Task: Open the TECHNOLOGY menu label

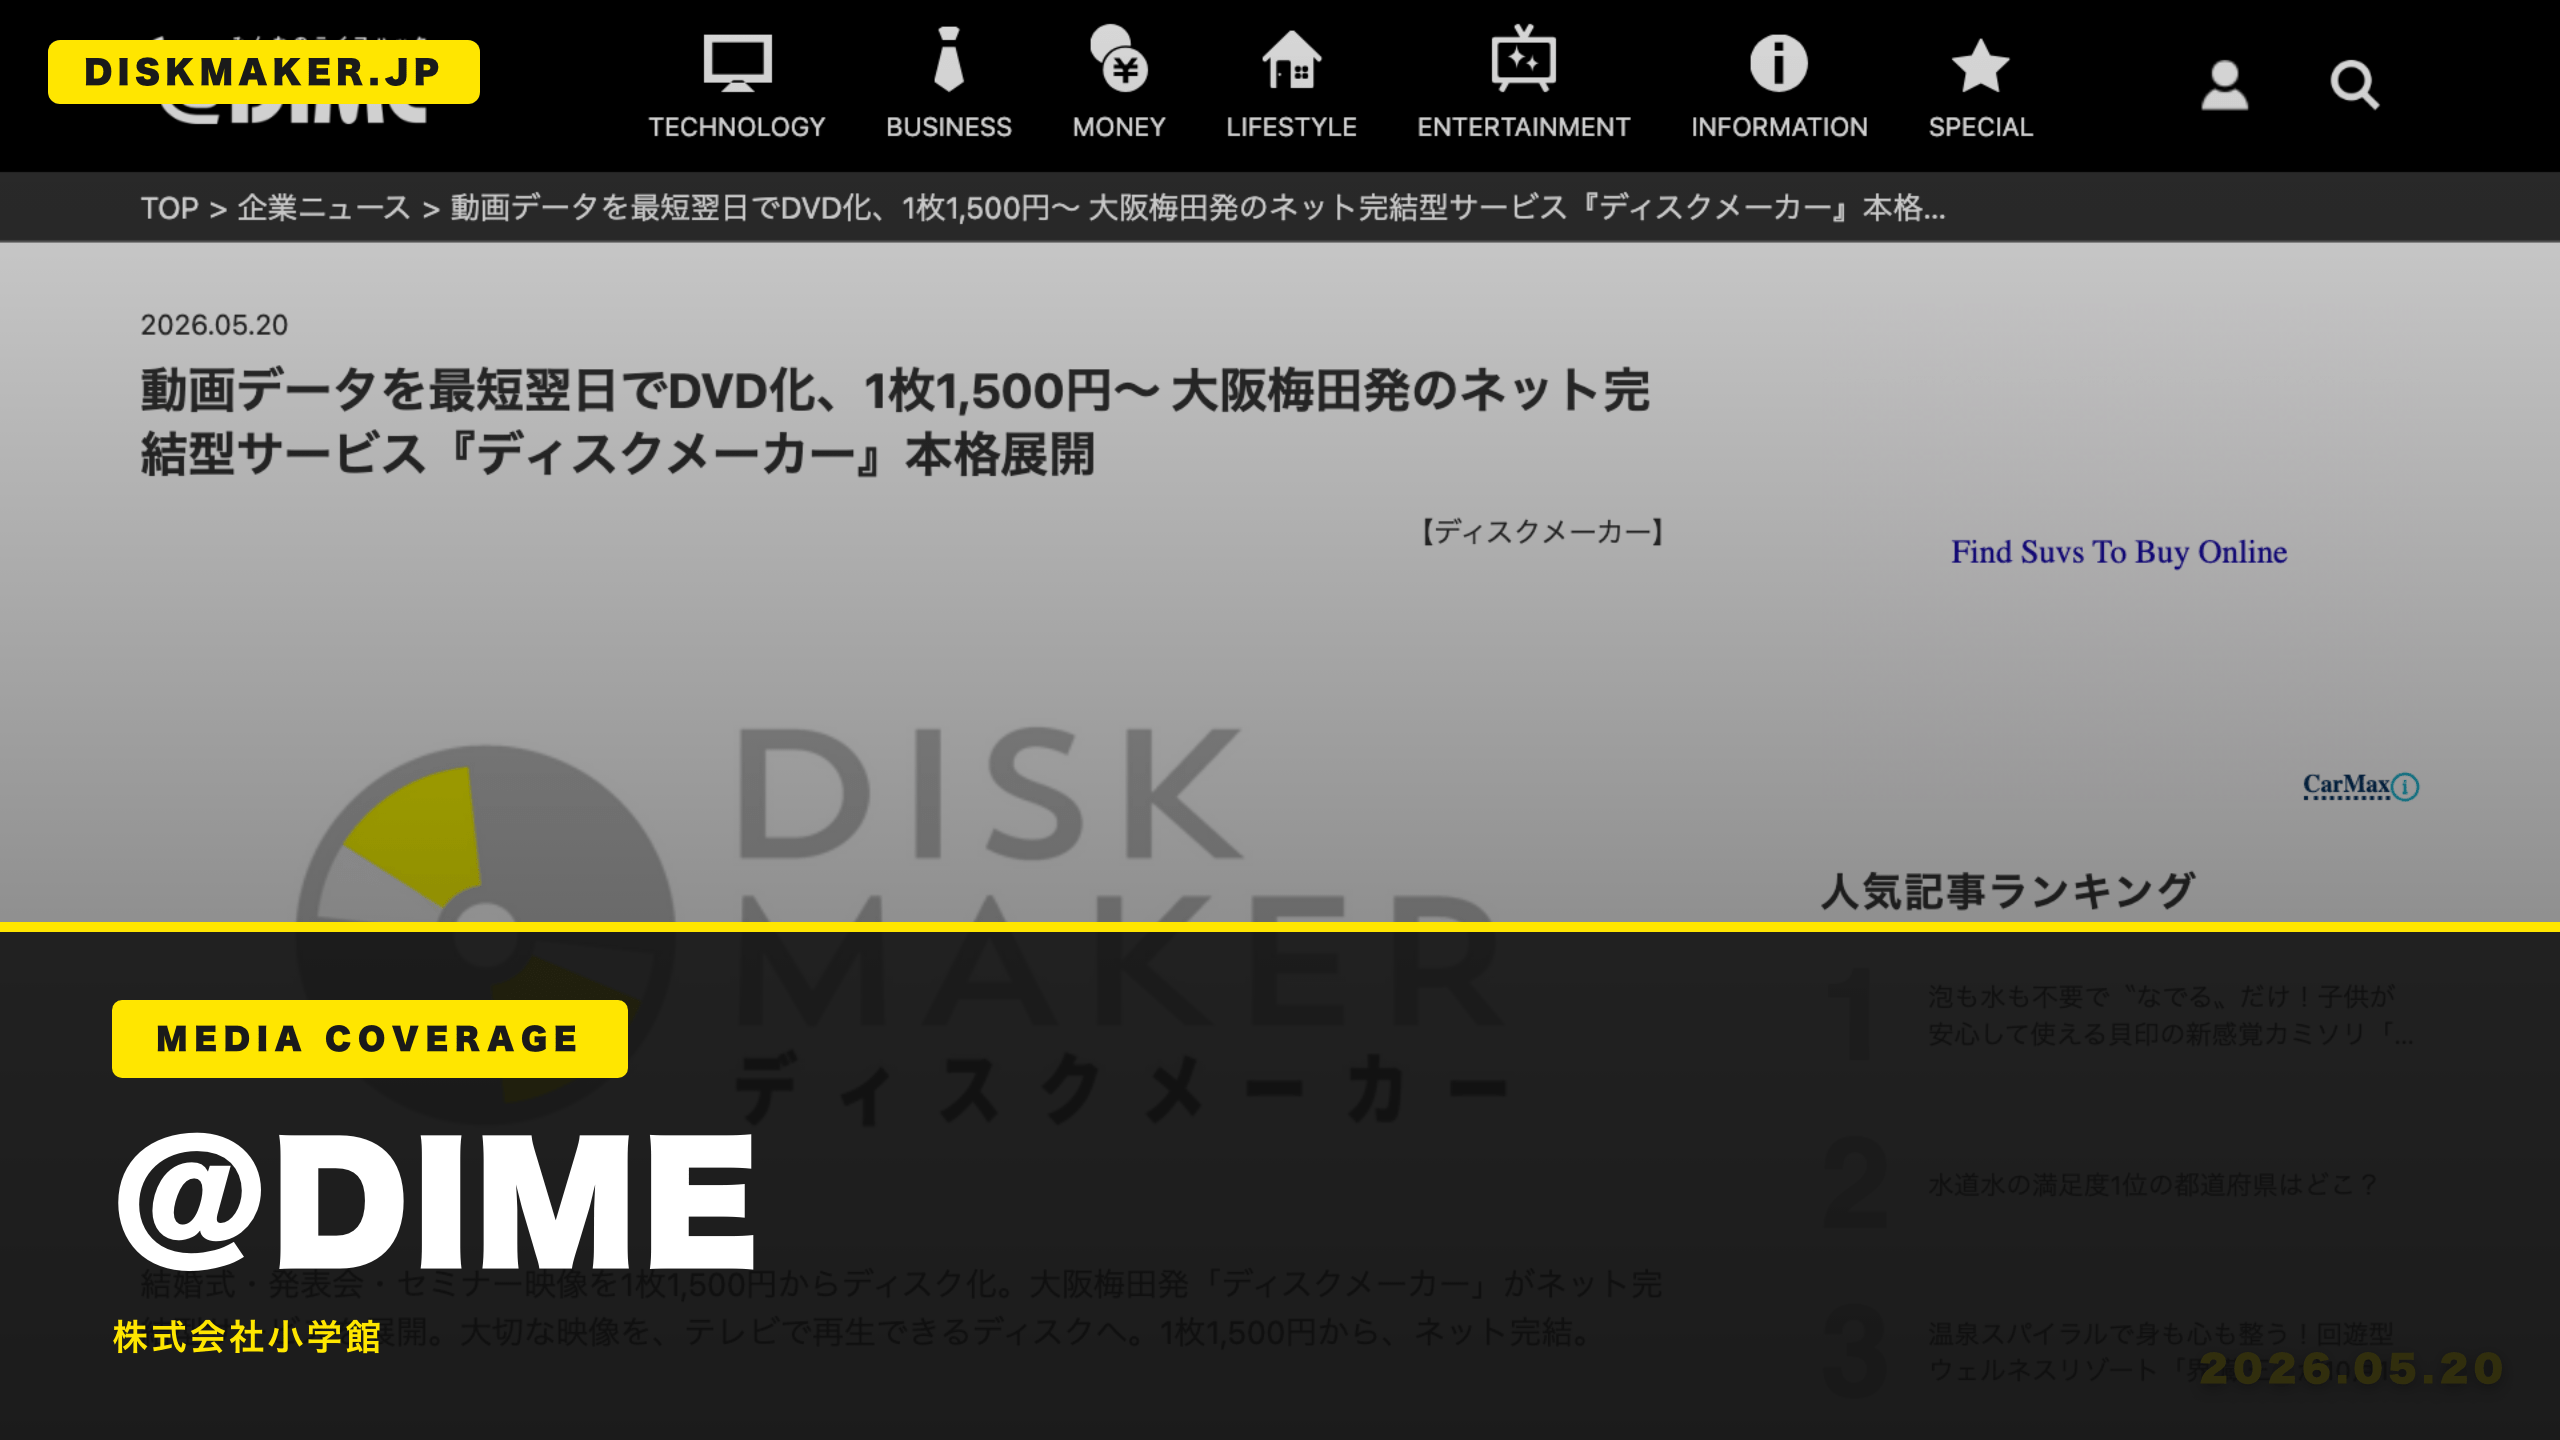Action: coord(737,127)
